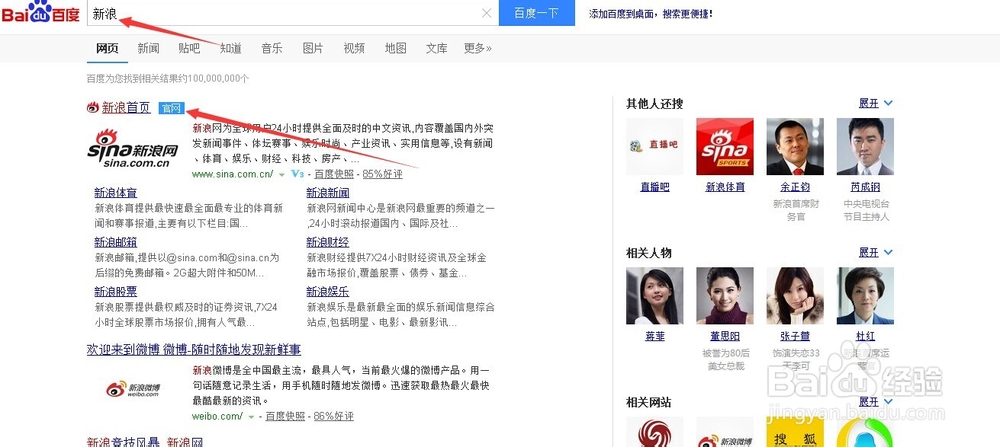
Task: Switch to the 新闻 tab
Action: pos(149,48)
